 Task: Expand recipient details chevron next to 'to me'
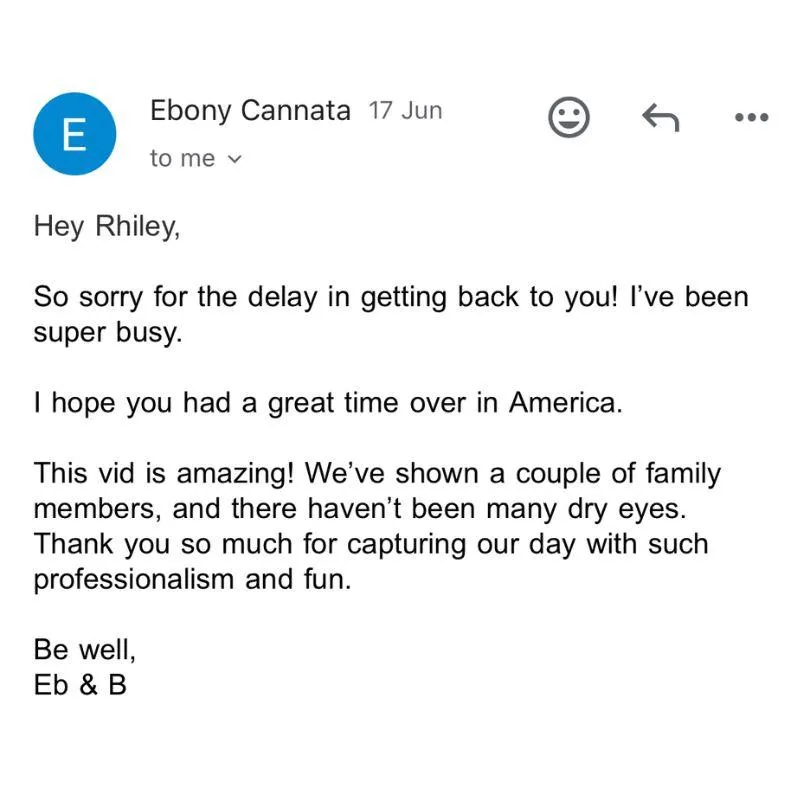point(235,159)
